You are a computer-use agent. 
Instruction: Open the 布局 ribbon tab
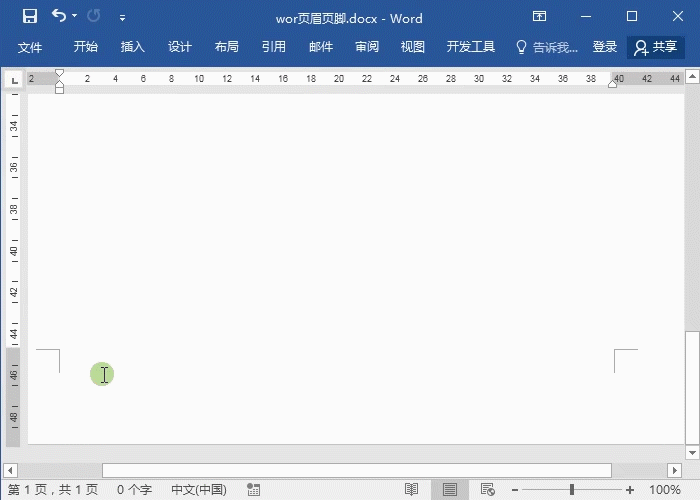(226, 46)
